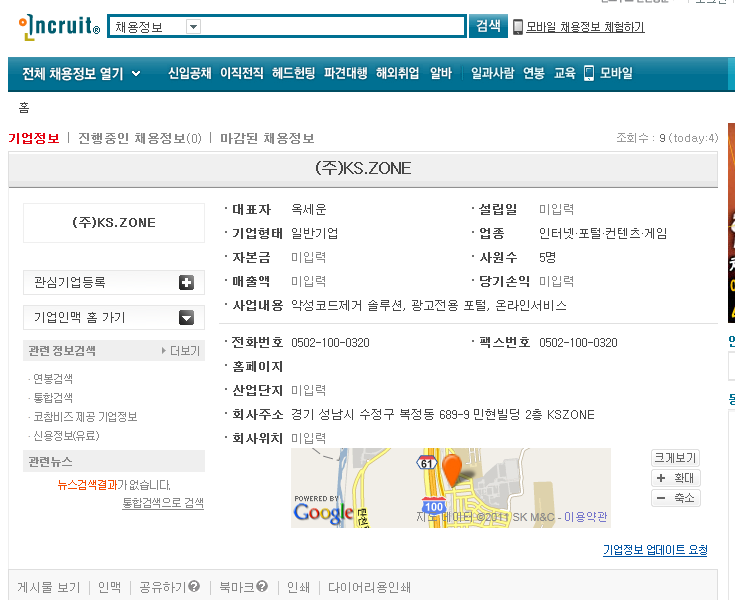Image resolution: width=735 pixels, height=600 pixels.
Task: Click the orange map location marker
Action: pyautogui.click(x=452, y=470)
